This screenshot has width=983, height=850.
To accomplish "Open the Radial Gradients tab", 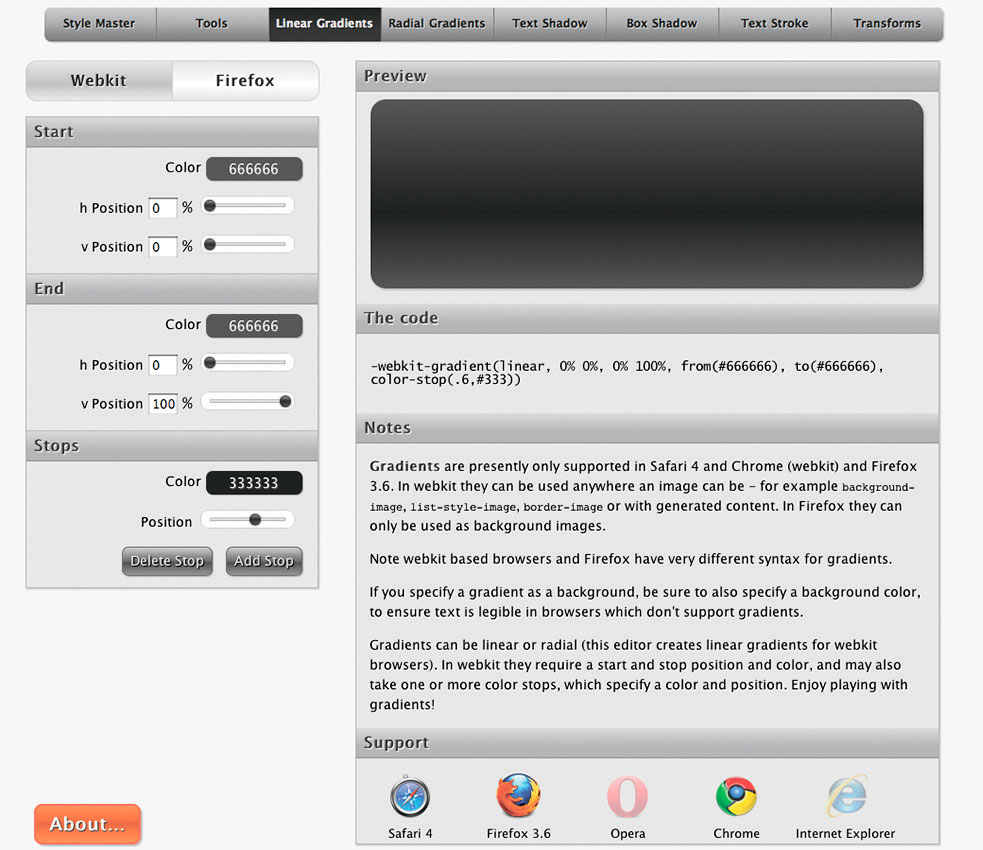I will click(437, 24).
